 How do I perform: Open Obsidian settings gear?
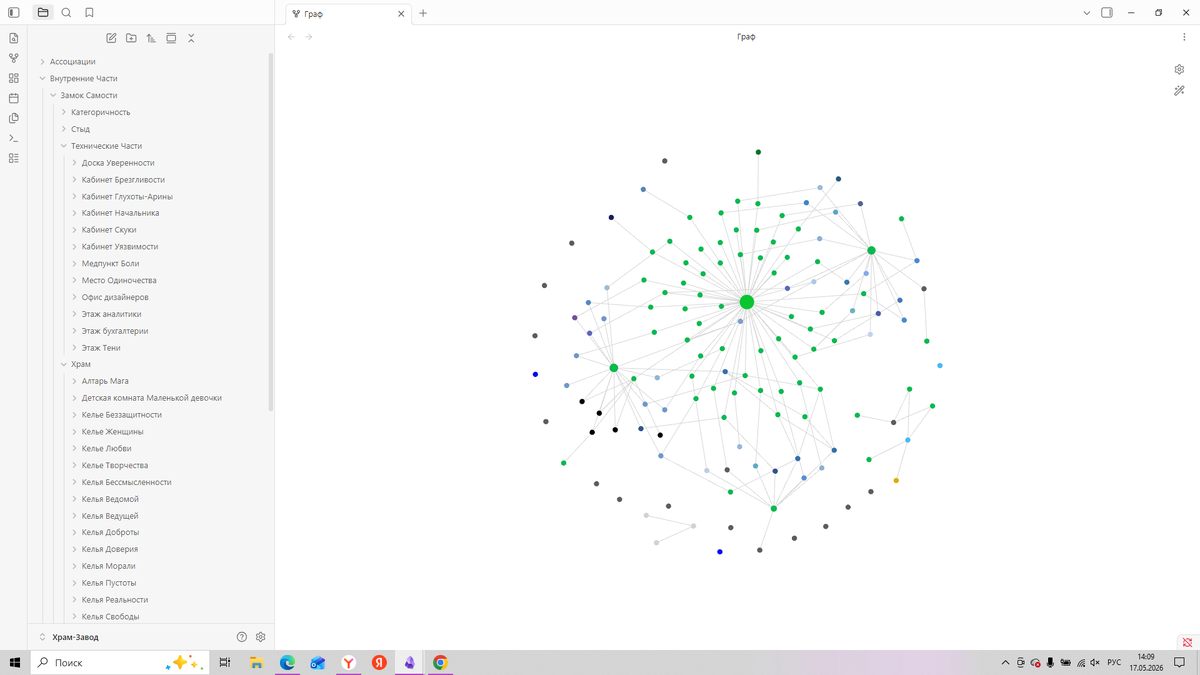(261, 637)
